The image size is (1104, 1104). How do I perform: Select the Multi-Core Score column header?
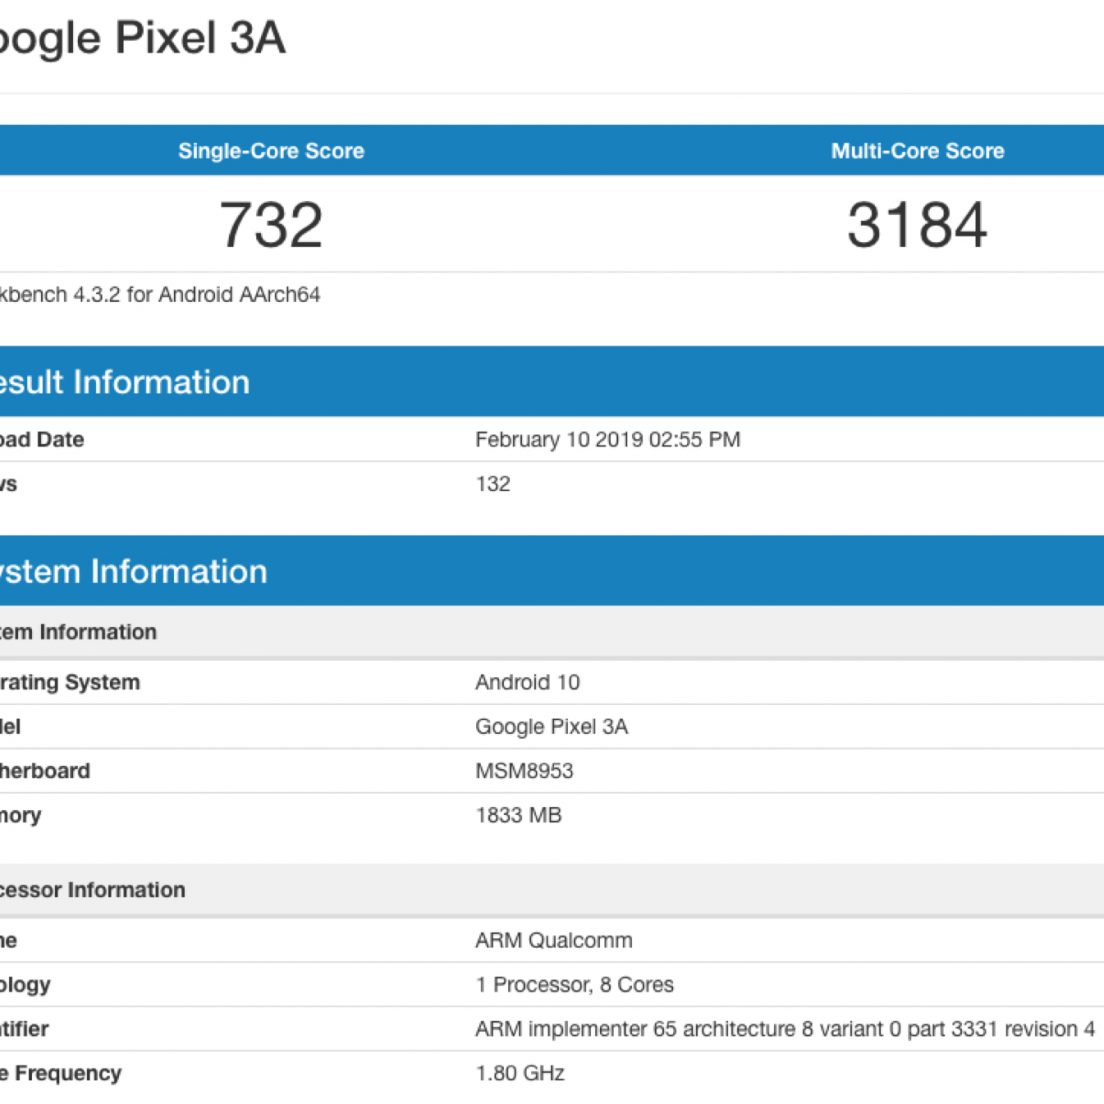pos(917,151)
